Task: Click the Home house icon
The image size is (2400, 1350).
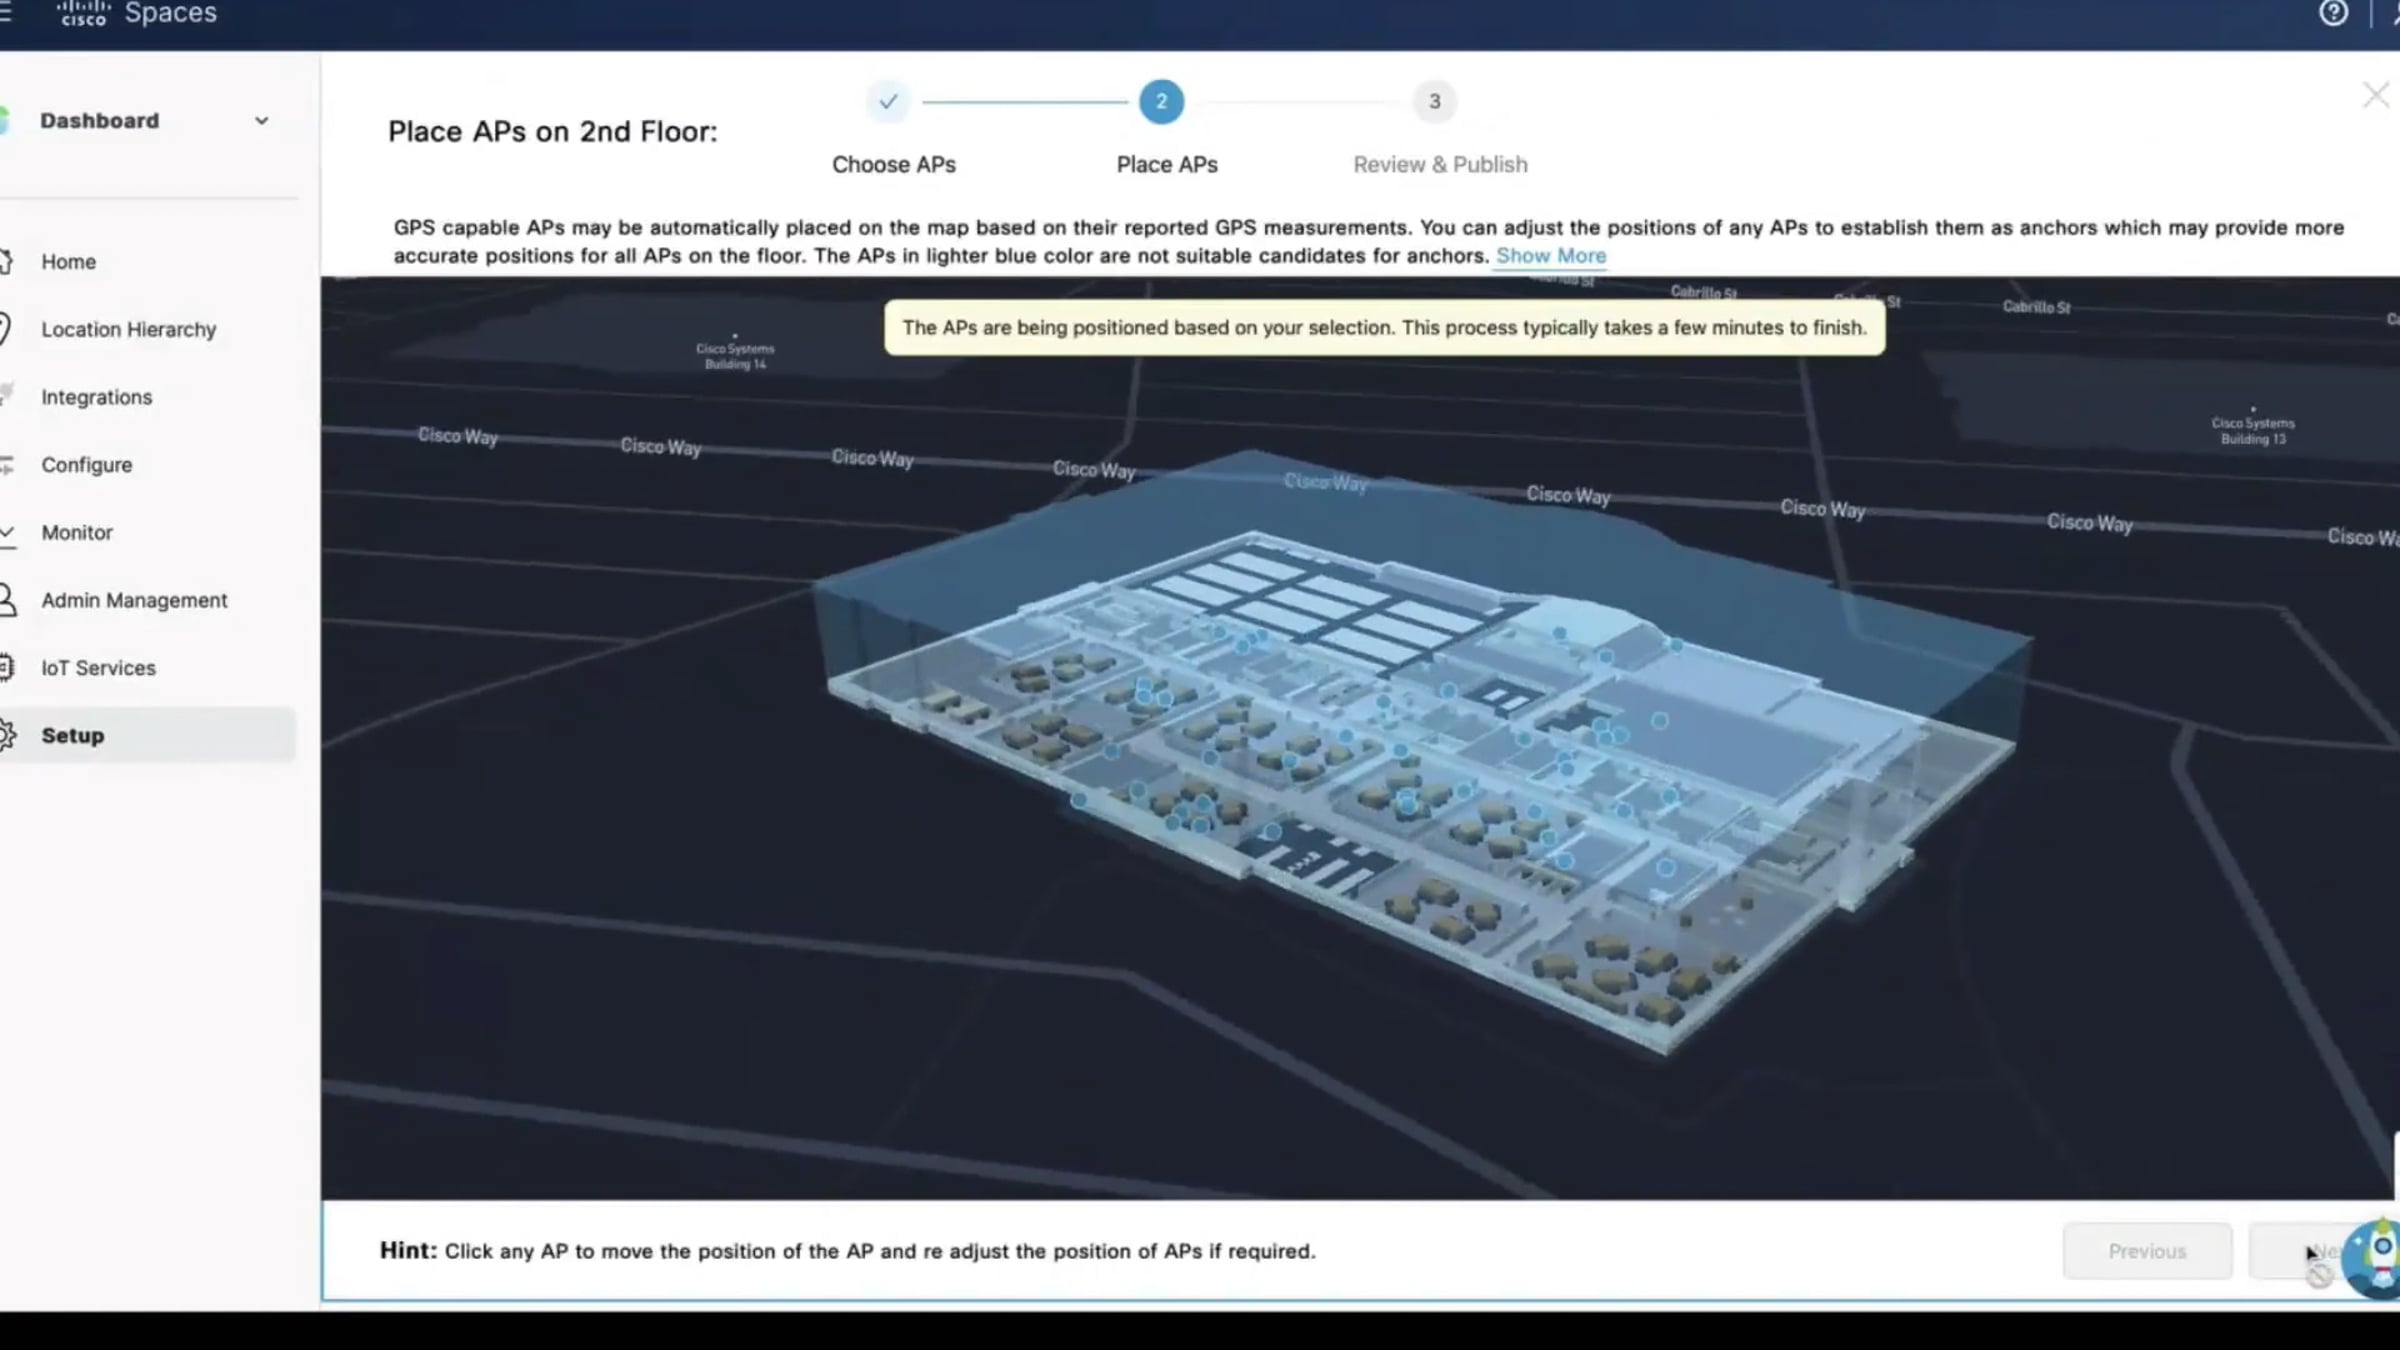Action: pyautogui.click(x=6, y=262)
